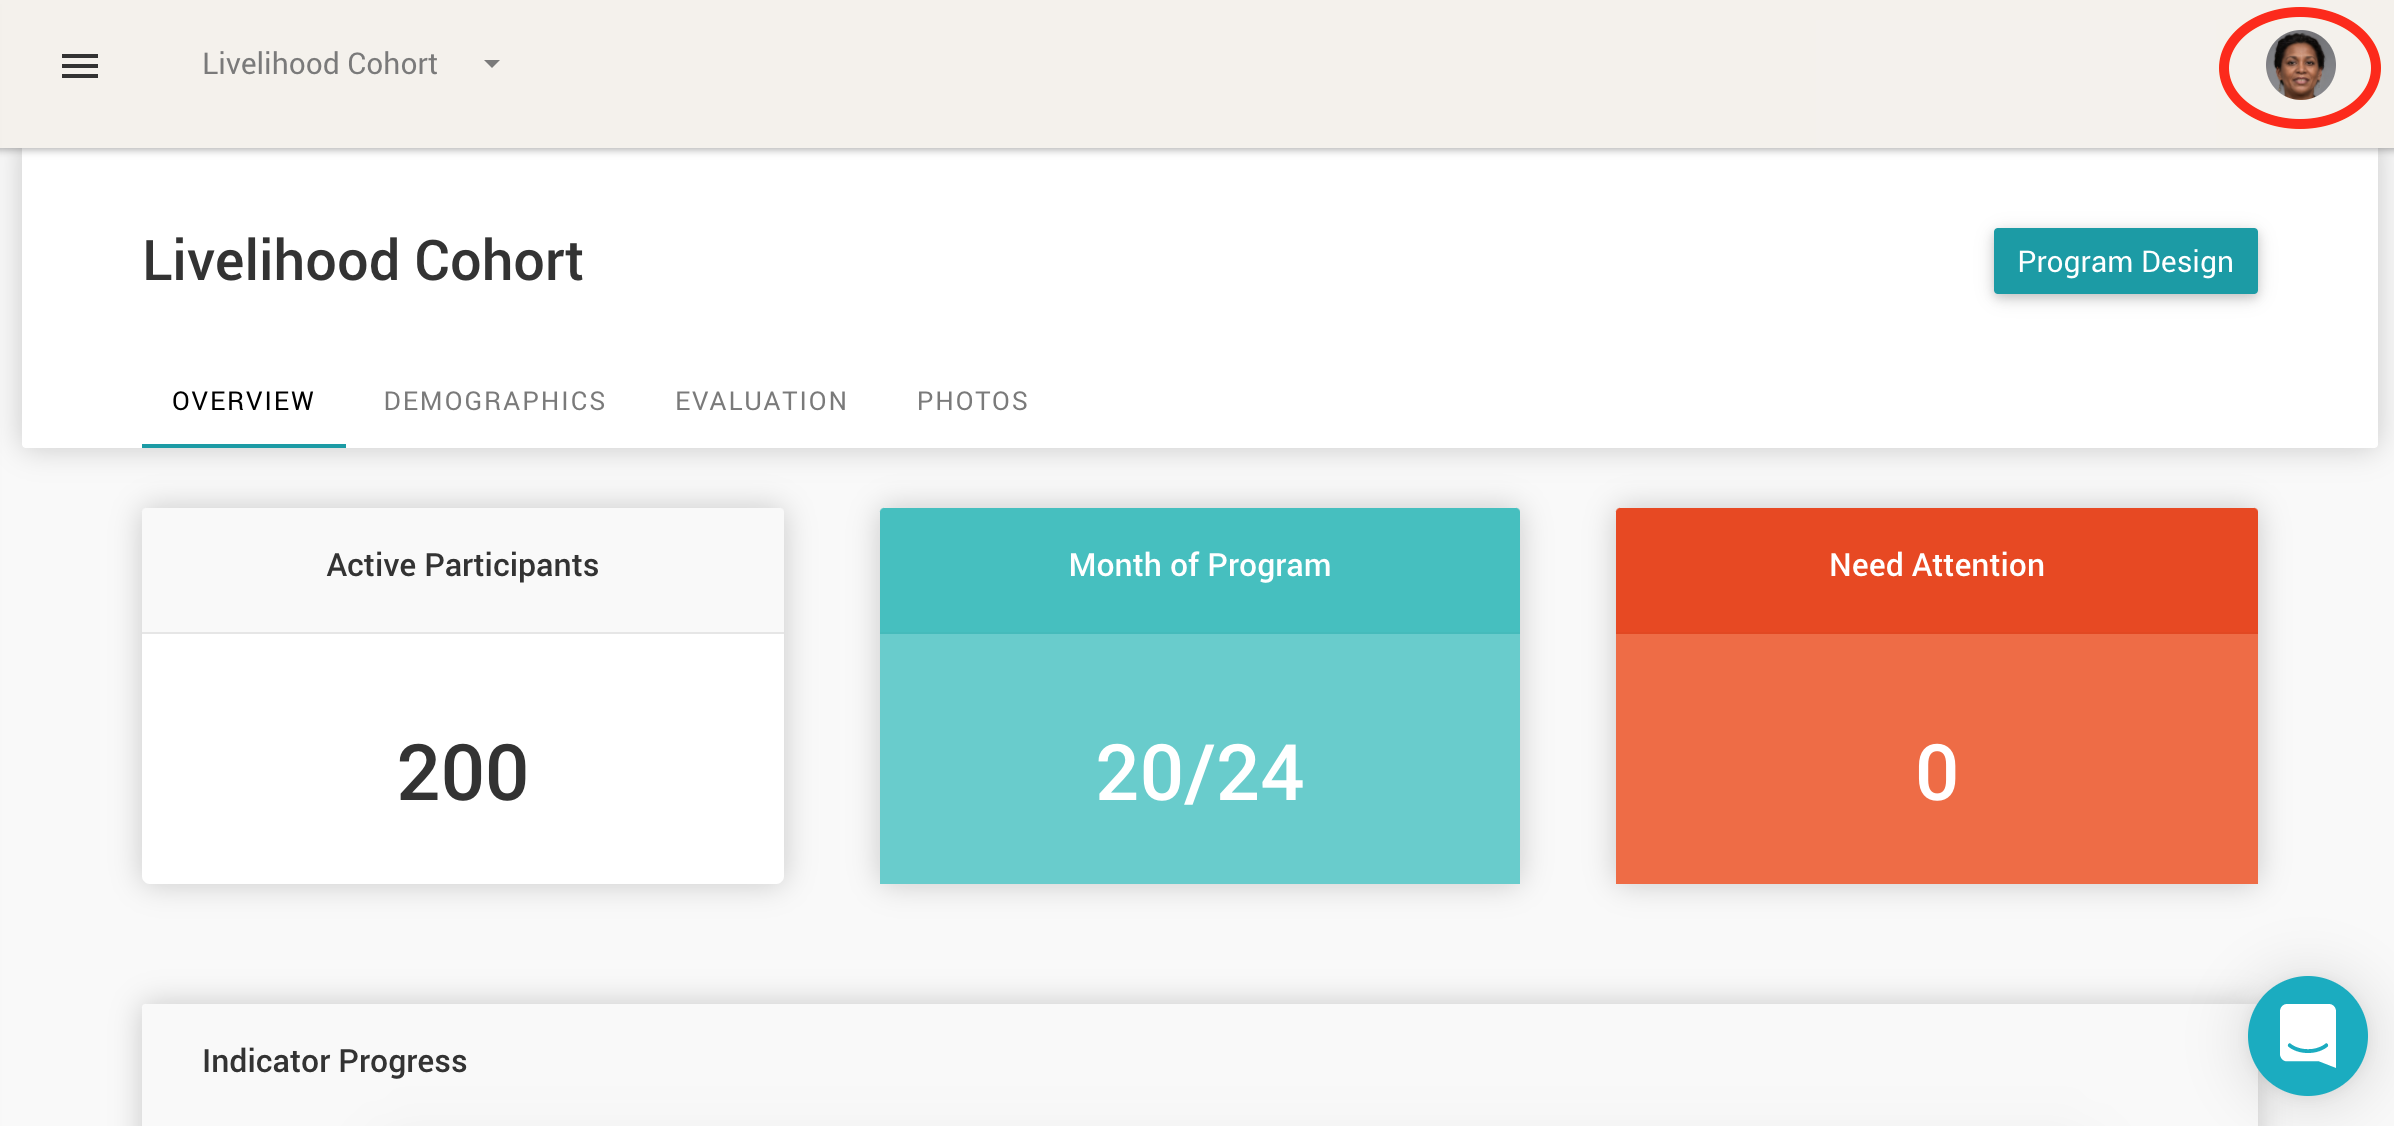Switch to the Overview tab

pyautogui.click(x=243, y=401)
